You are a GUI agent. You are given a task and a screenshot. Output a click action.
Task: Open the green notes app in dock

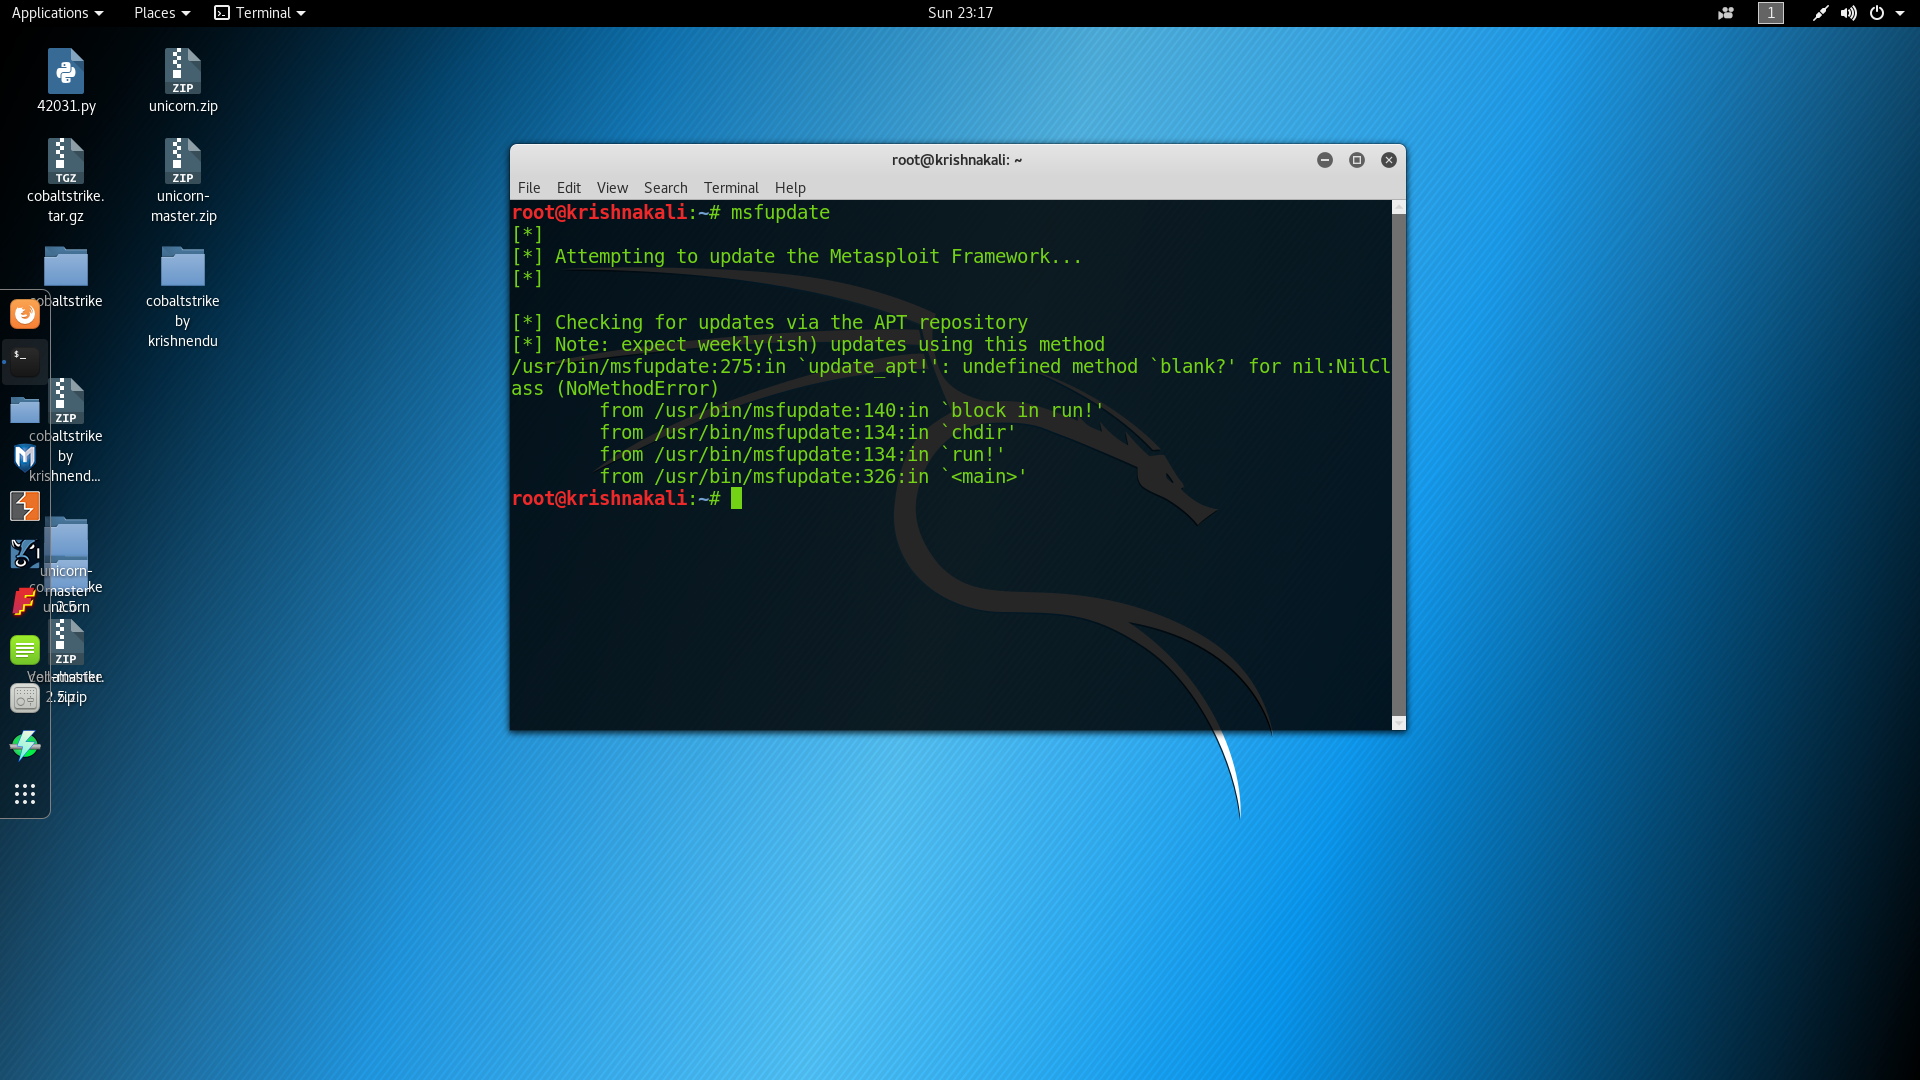click(x=25, y=650)
